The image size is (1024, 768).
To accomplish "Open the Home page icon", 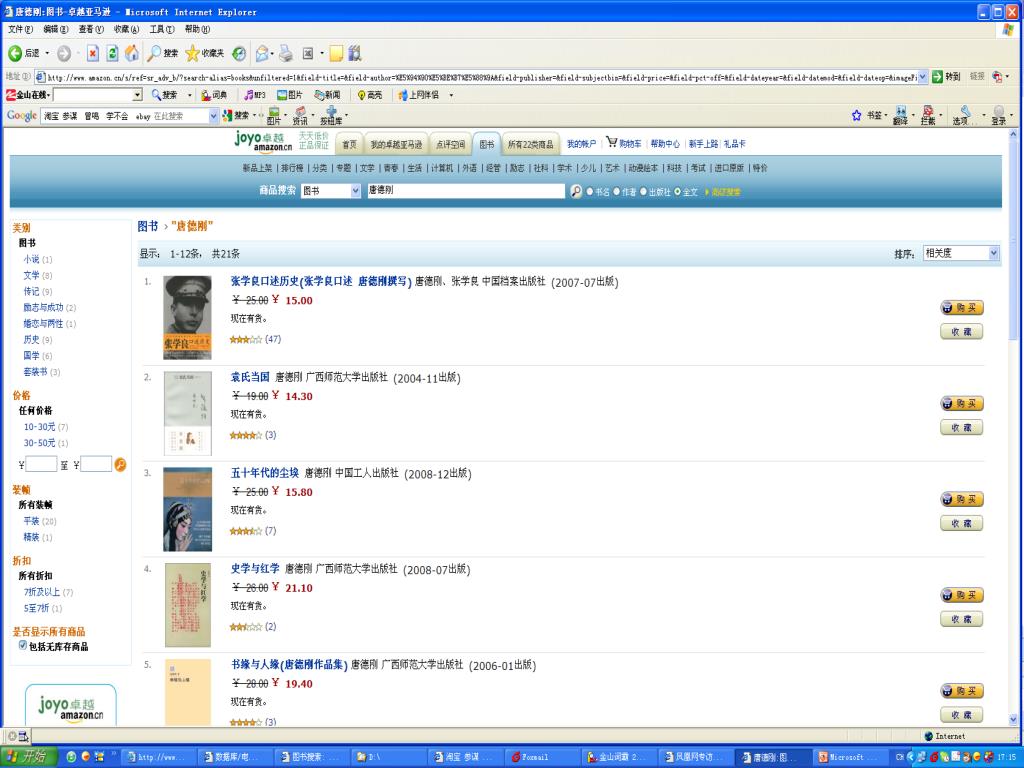I will [132, 53].
